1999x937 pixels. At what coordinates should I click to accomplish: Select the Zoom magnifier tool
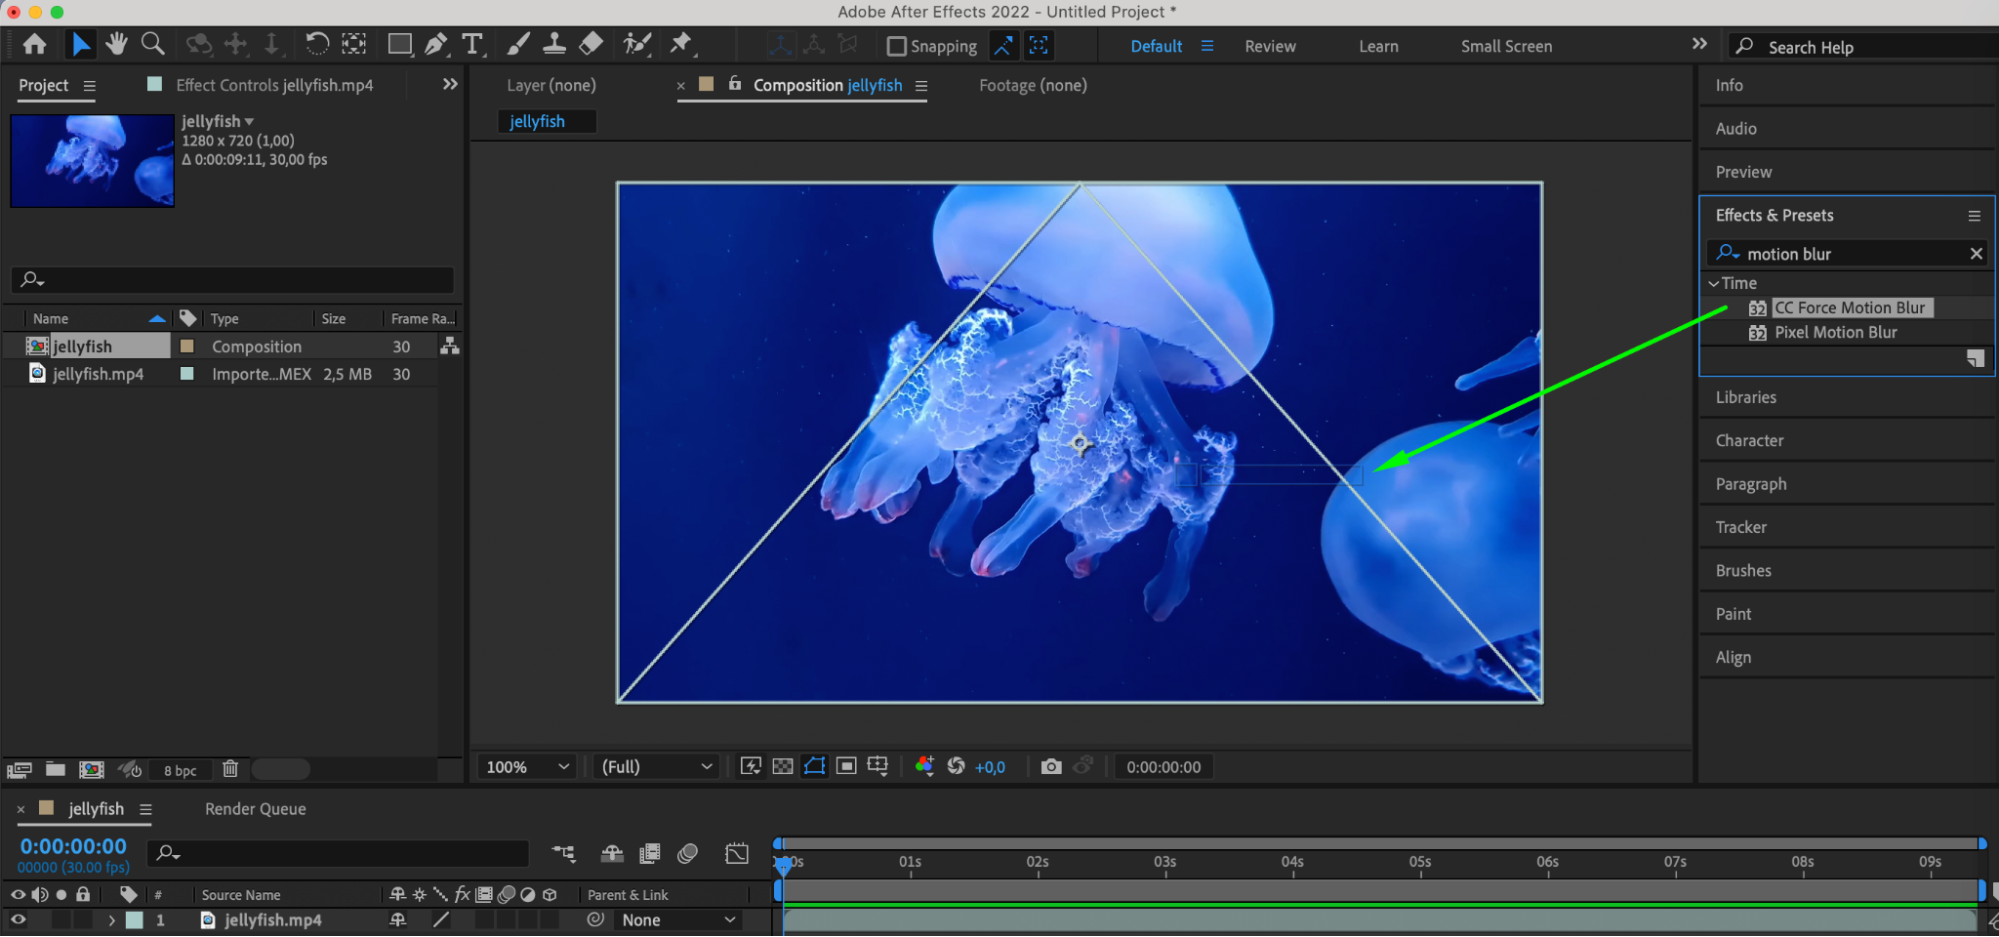click(153, 44)
